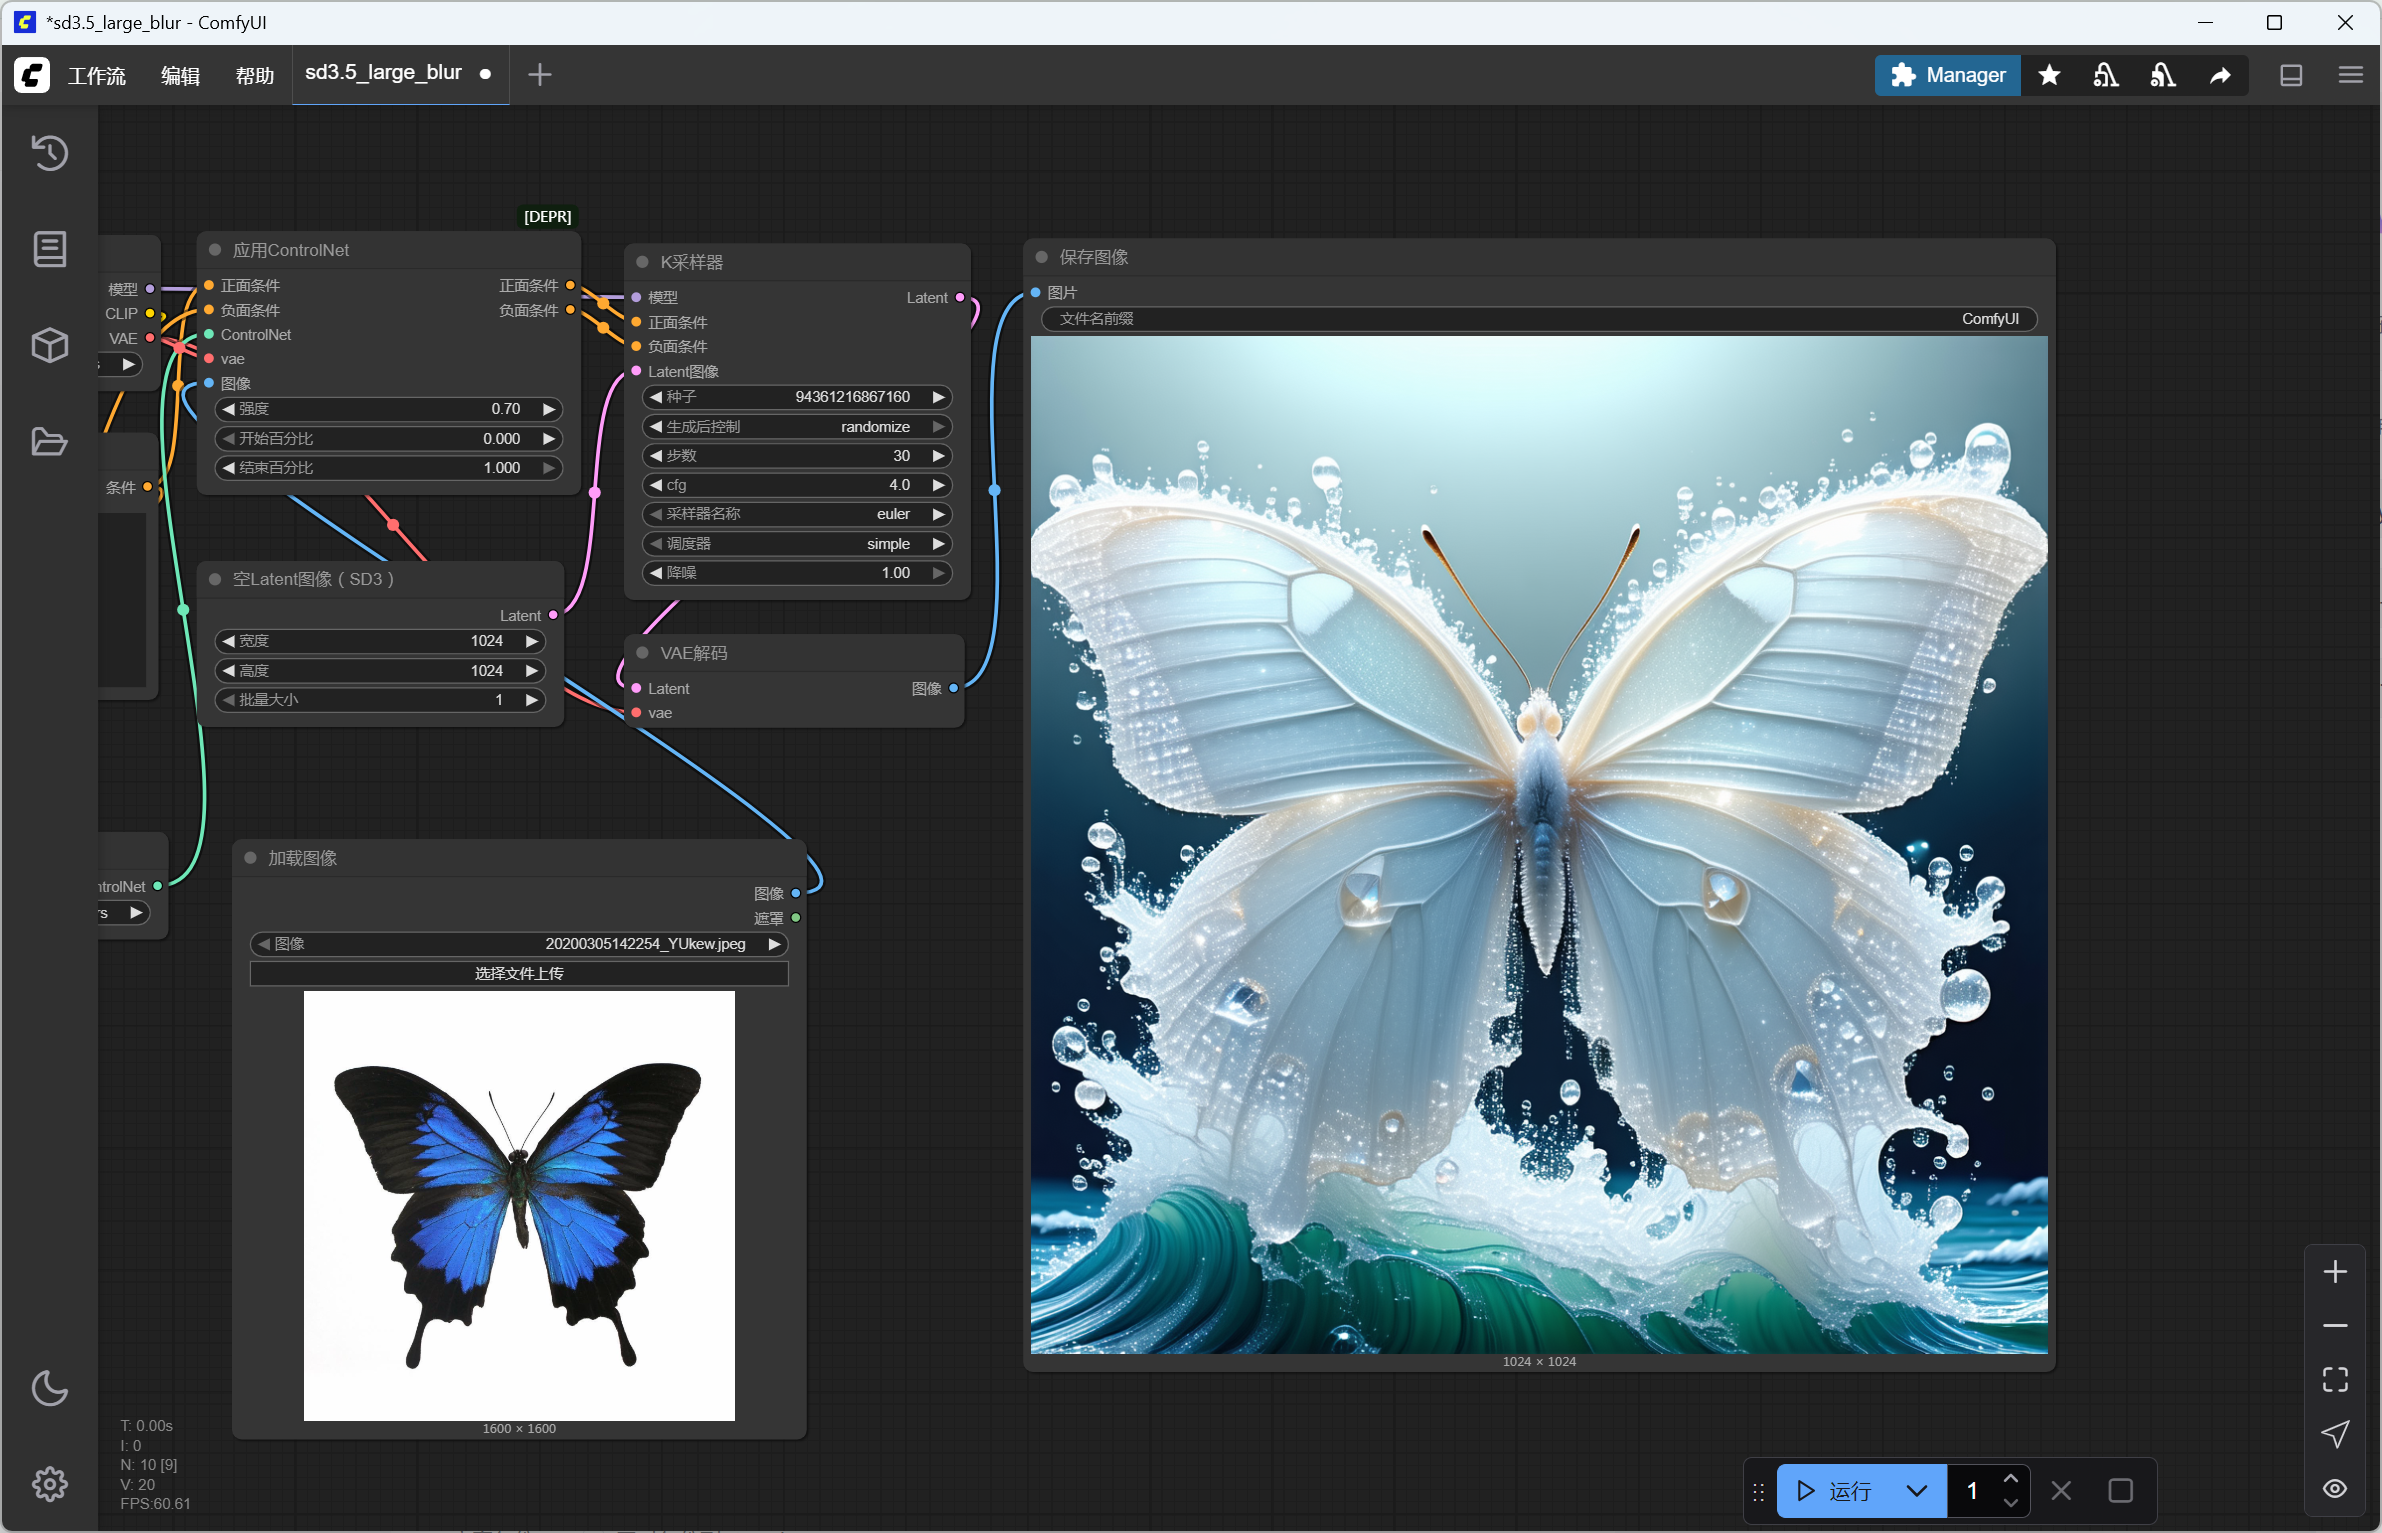Click the ComfyUI logo icon
2382x1533 pixels.
(x=31, y=75)
